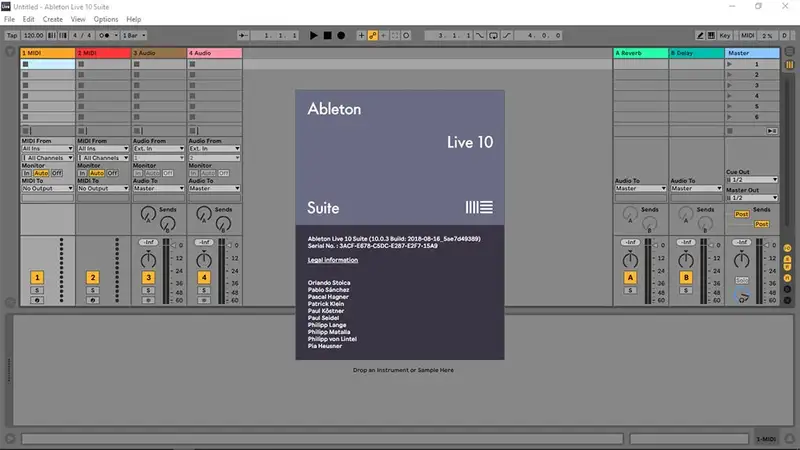Select the 1 MIDI track header
Viewport: 800px width, 450px height.
point(47,53)
